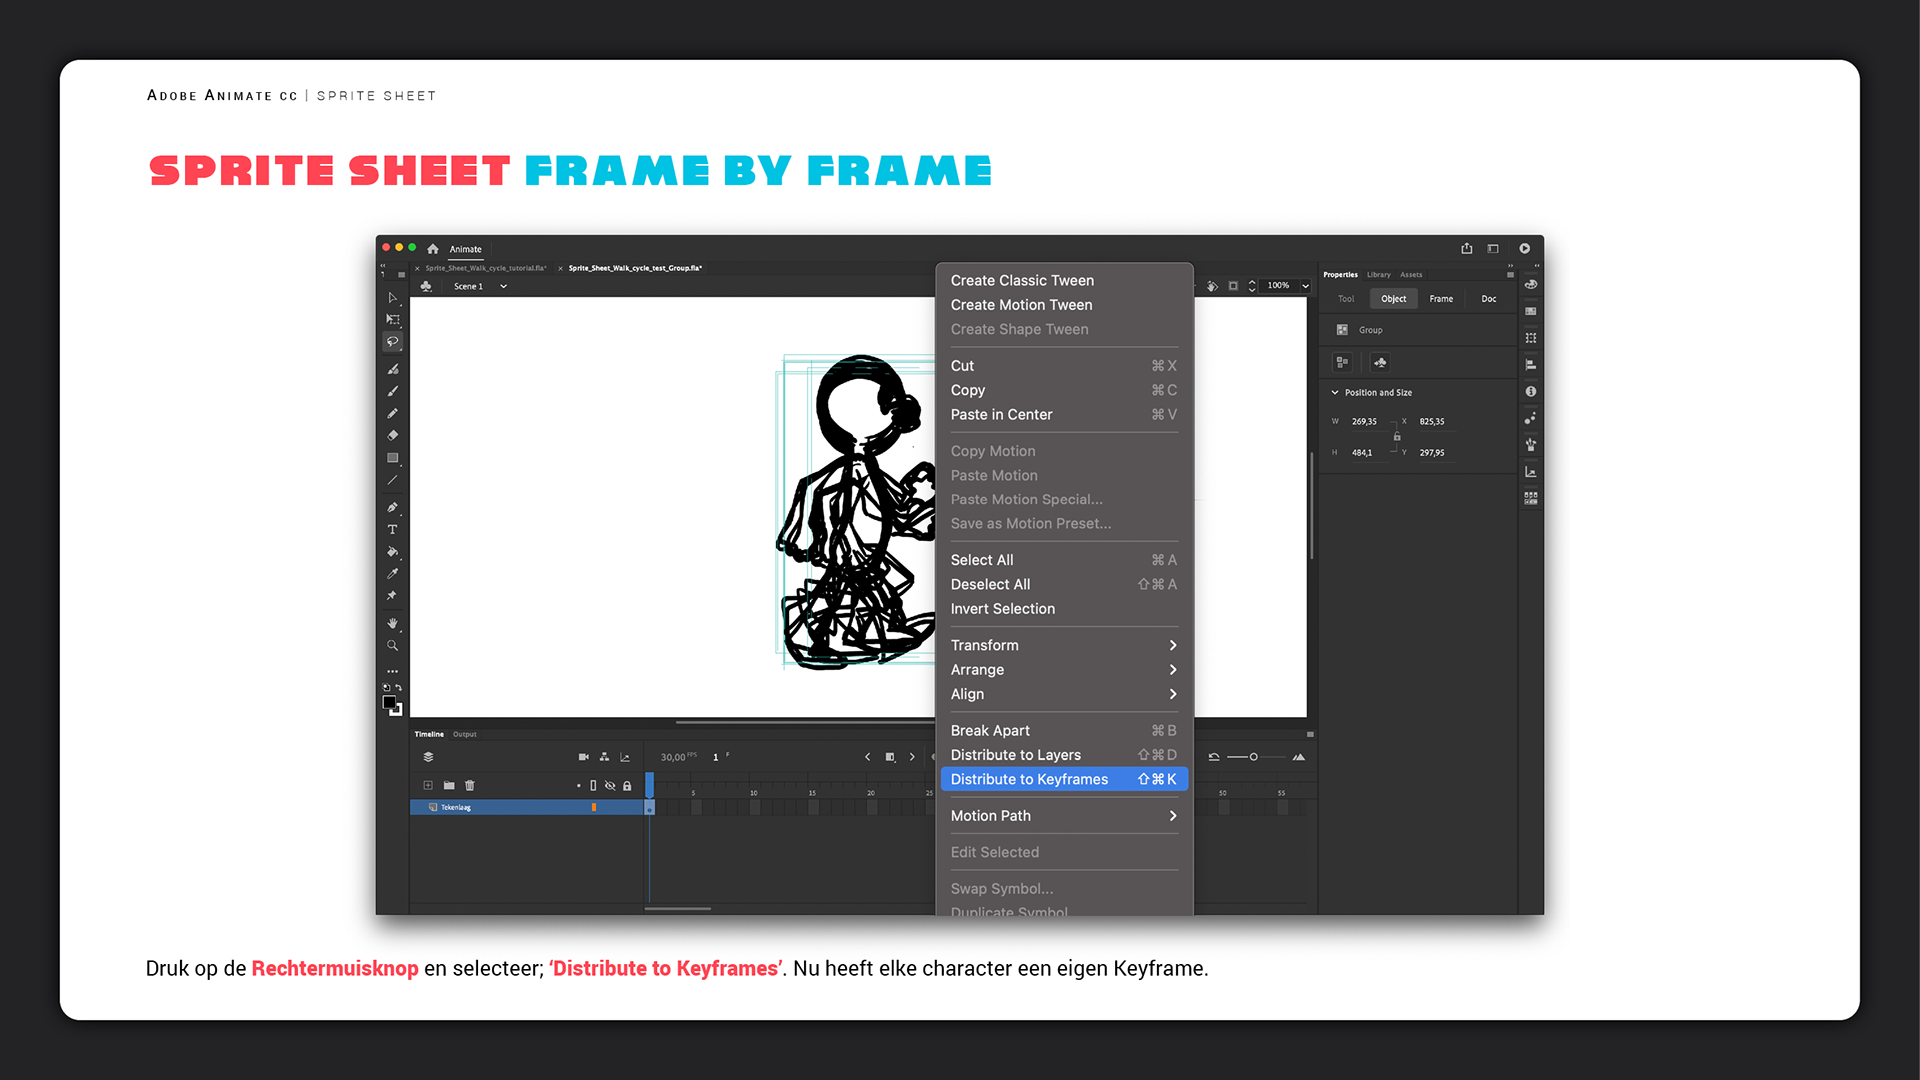Screen dimensions: 1920x1080
Task: Pick the Eraser tool
Action: pos(393,436)
